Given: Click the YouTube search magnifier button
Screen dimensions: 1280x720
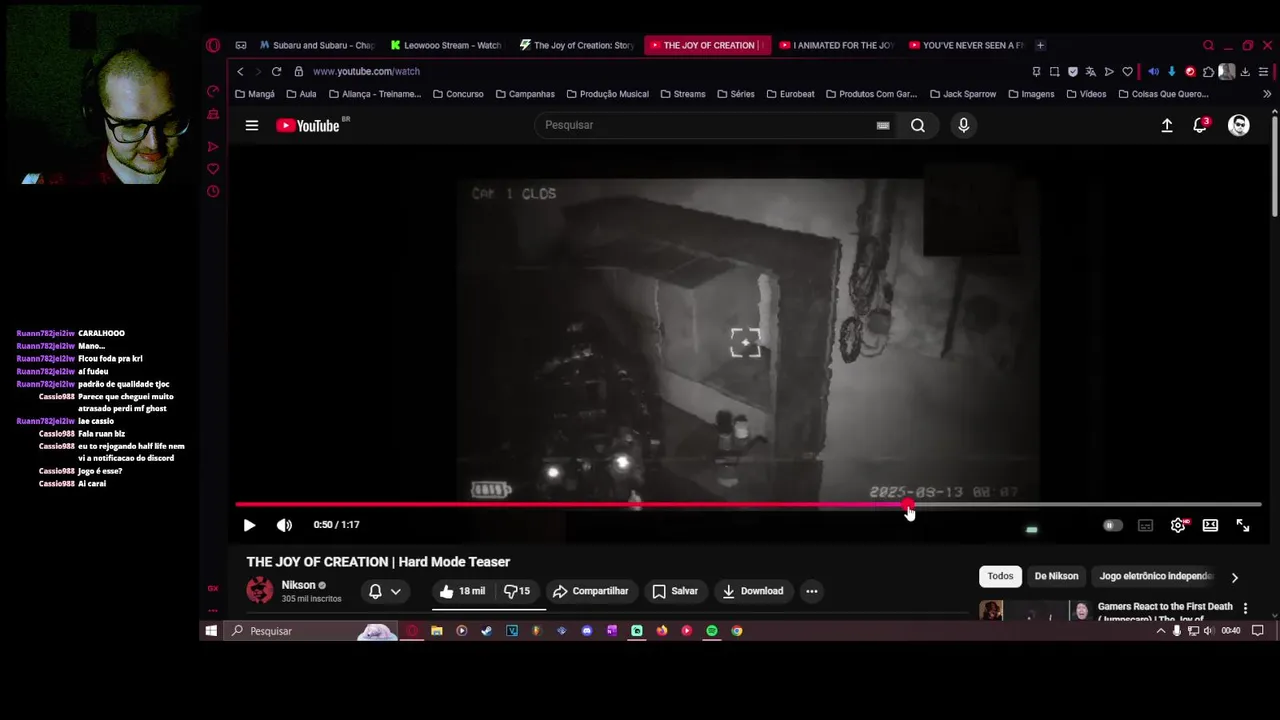Looking at the screenshot, I should 918,125.
